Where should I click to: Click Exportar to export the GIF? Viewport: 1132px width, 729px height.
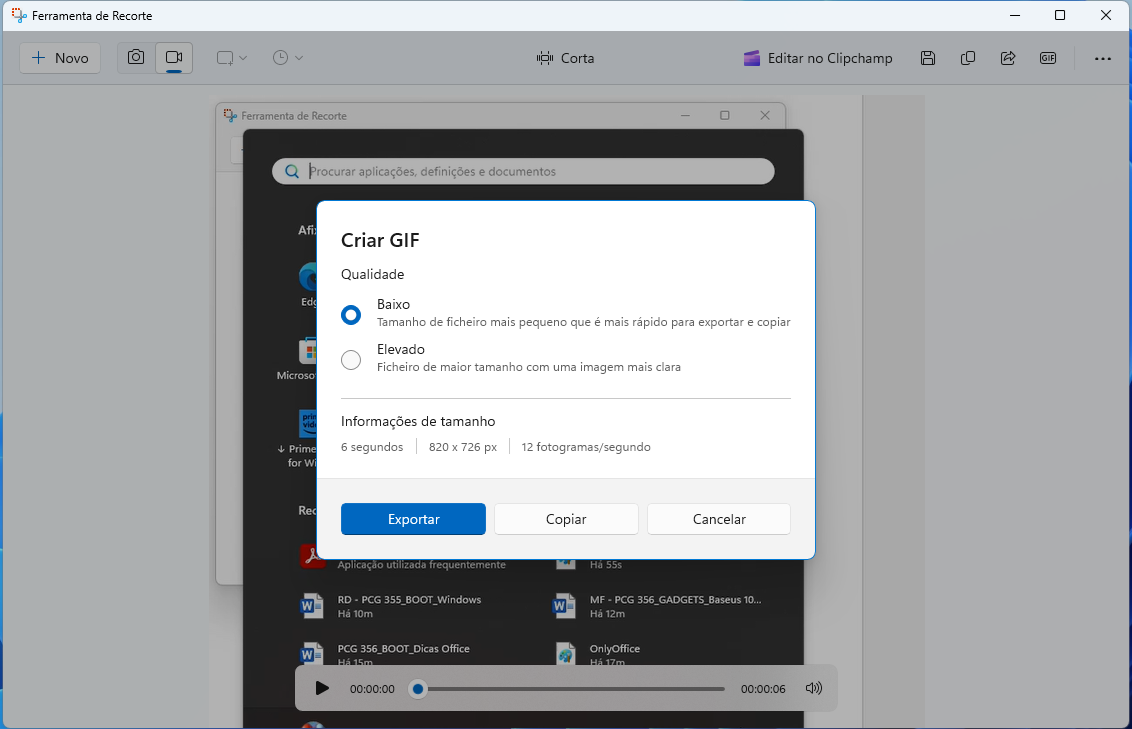pos(413,519)
